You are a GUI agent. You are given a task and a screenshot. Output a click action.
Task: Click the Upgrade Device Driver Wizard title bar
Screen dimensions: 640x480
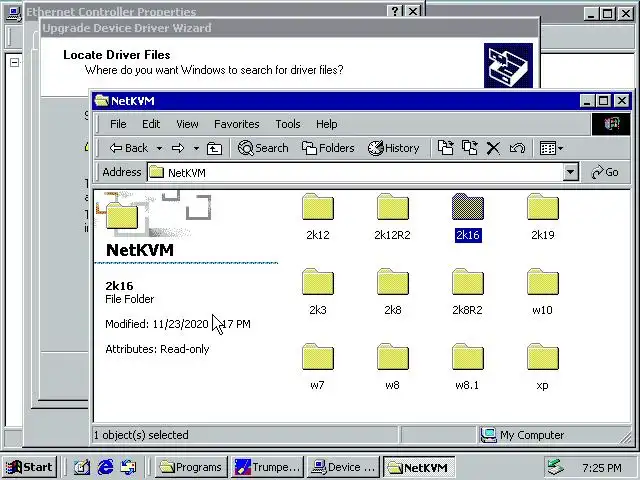tap(290, 28)
